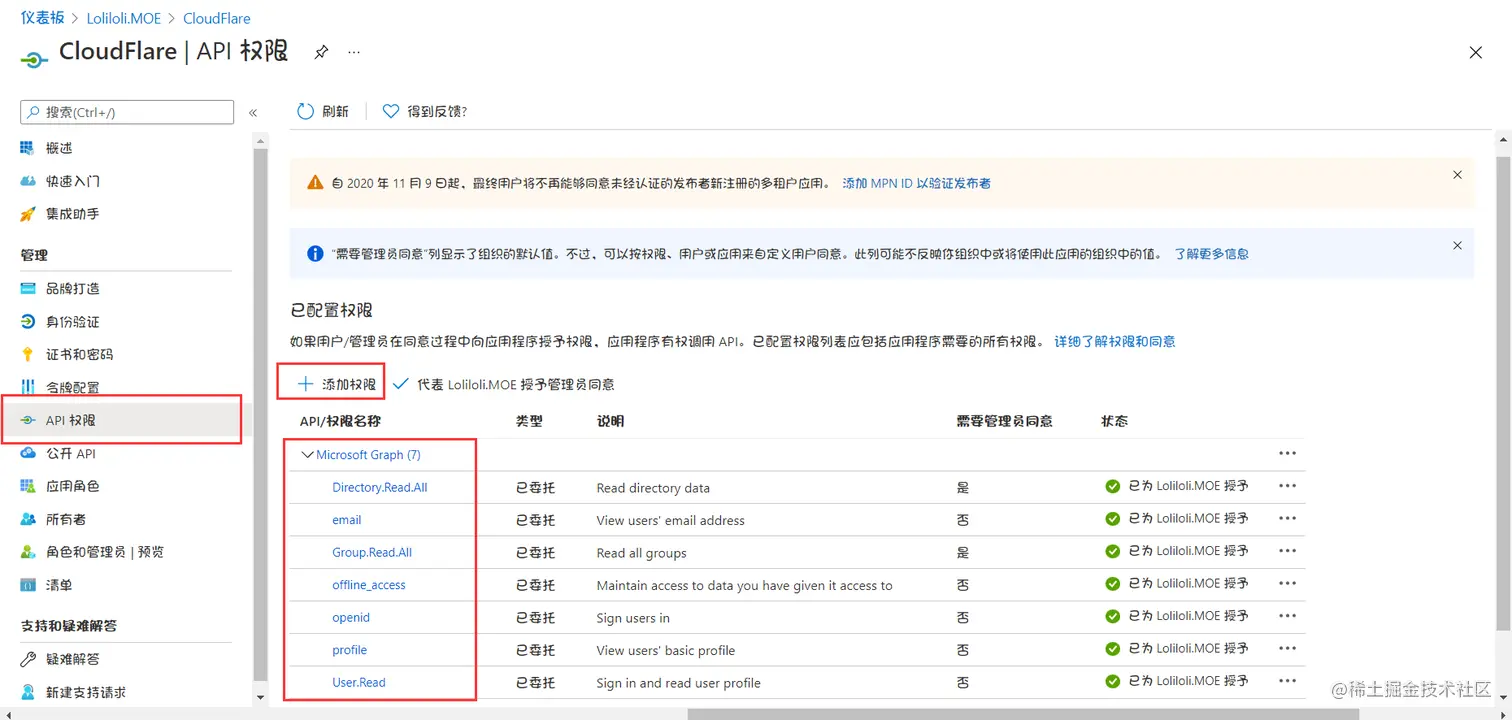The image size is (1512, 720).
Task: Open ellipsis menu for Microsoft Graph row
Action: click(x=1288, y=454)
